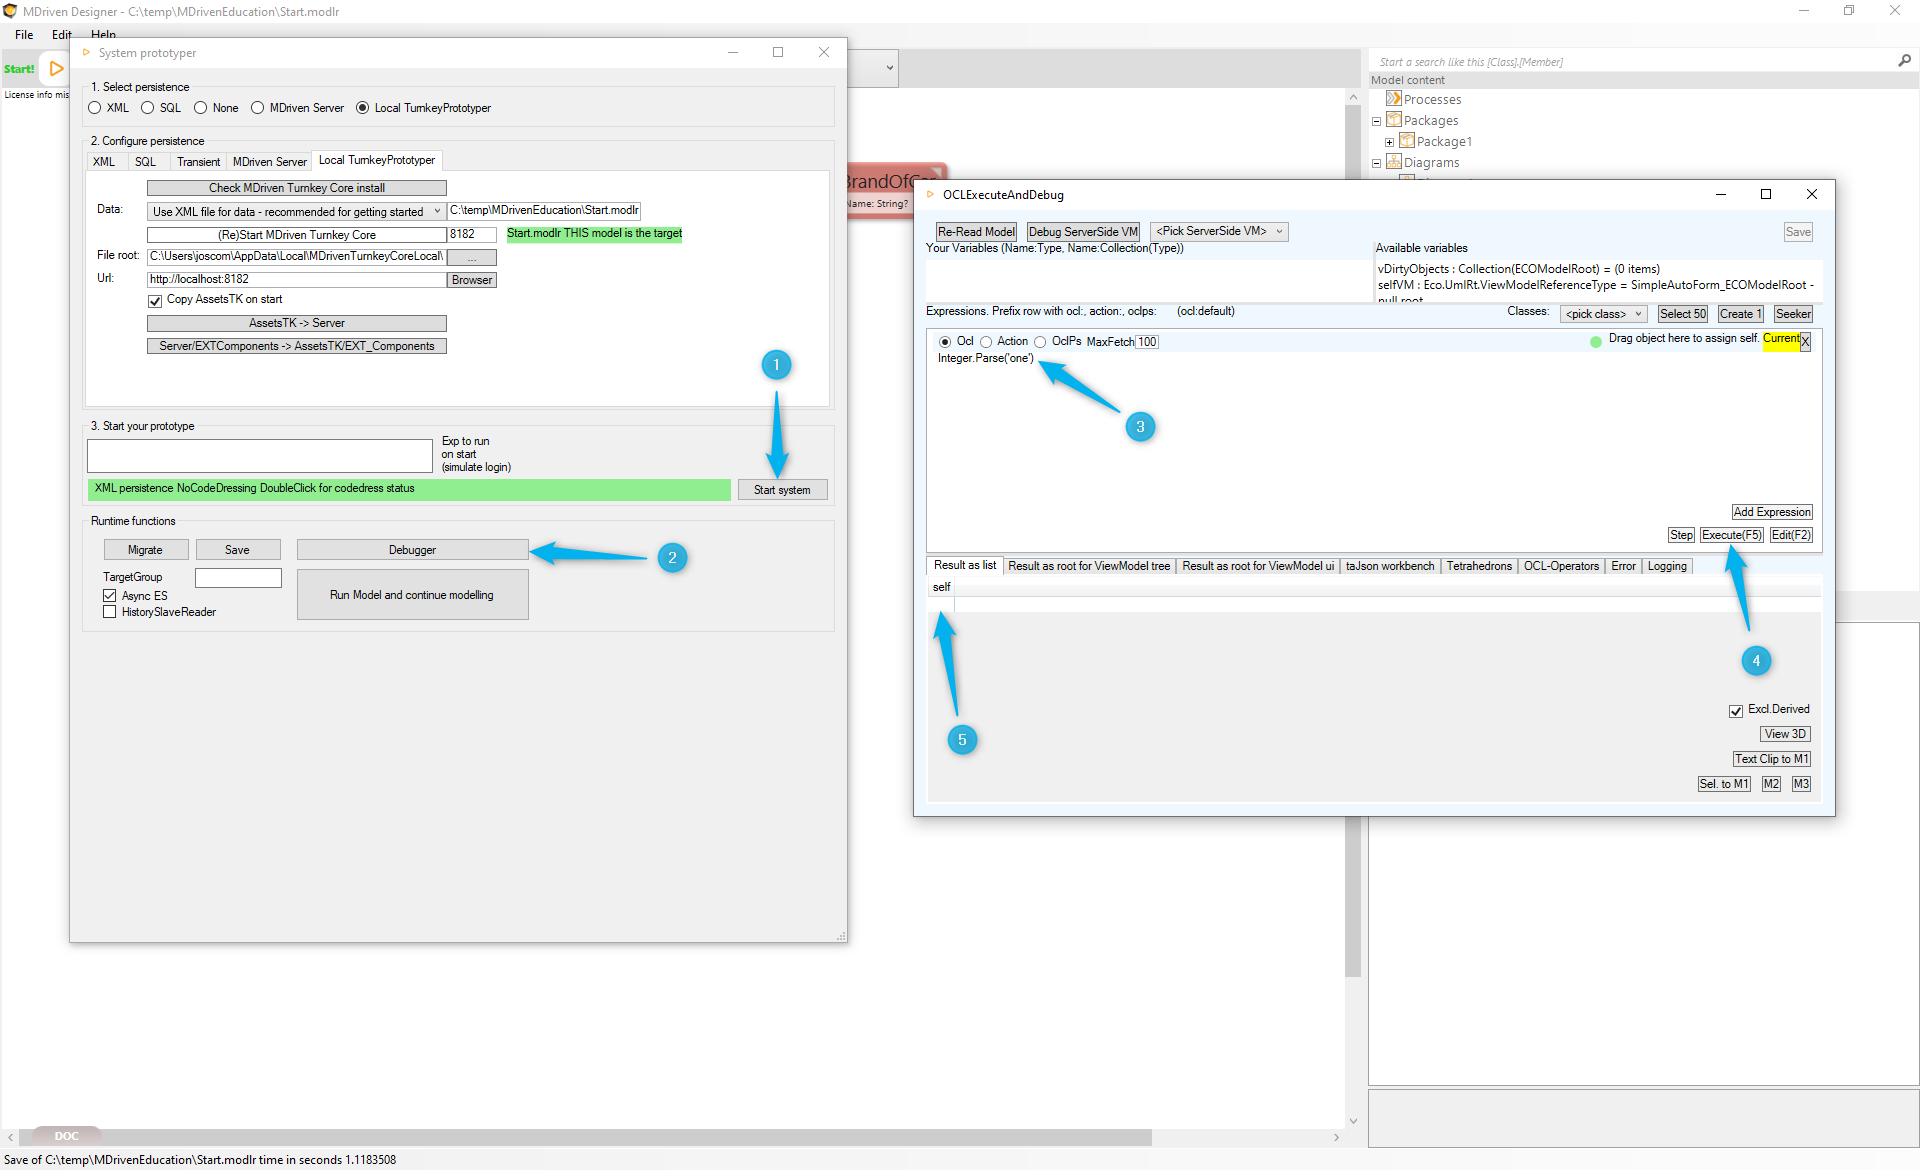Click the TargetGroup input field
This screenshot has height=1170, width=1920.
click(x=238, y=577)
